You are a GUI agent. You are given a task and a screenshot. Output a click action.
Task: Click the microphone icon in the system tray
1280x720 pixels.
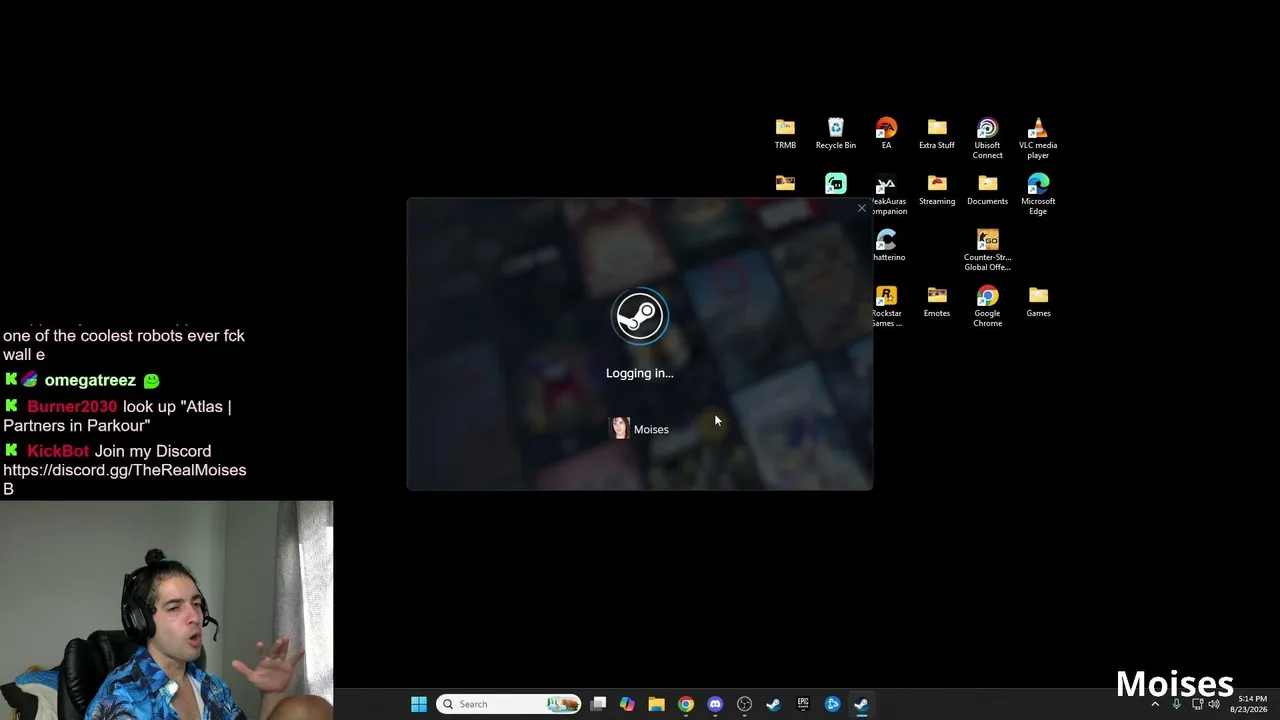1176,704
